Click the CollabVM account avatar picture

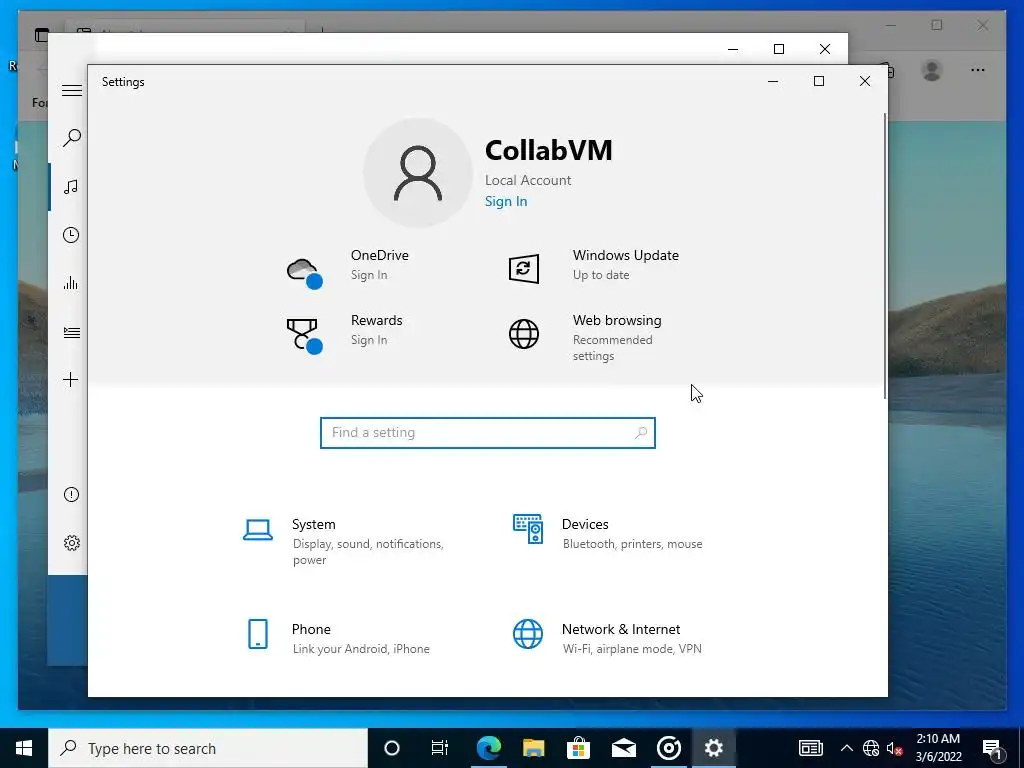coord(417,173)
